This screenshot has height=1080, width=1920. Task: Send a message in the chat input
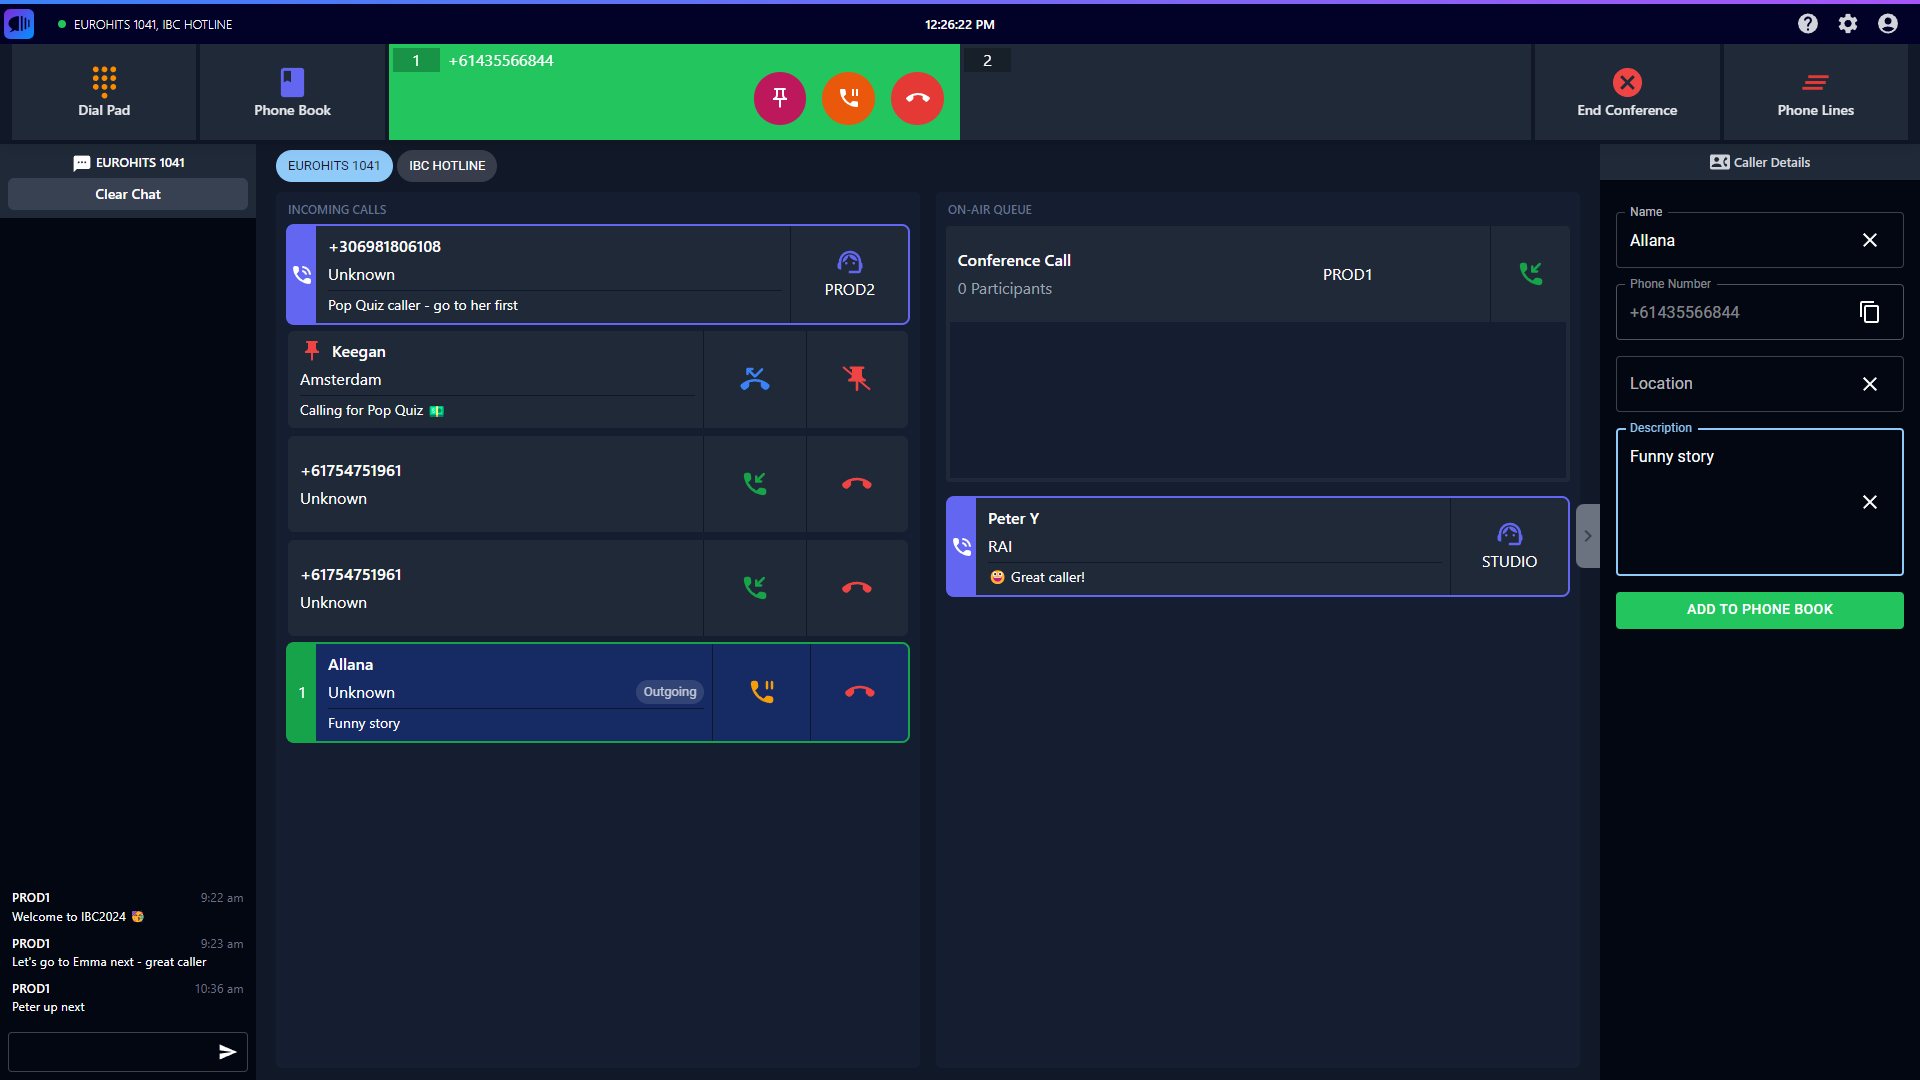click(227, 1051)
